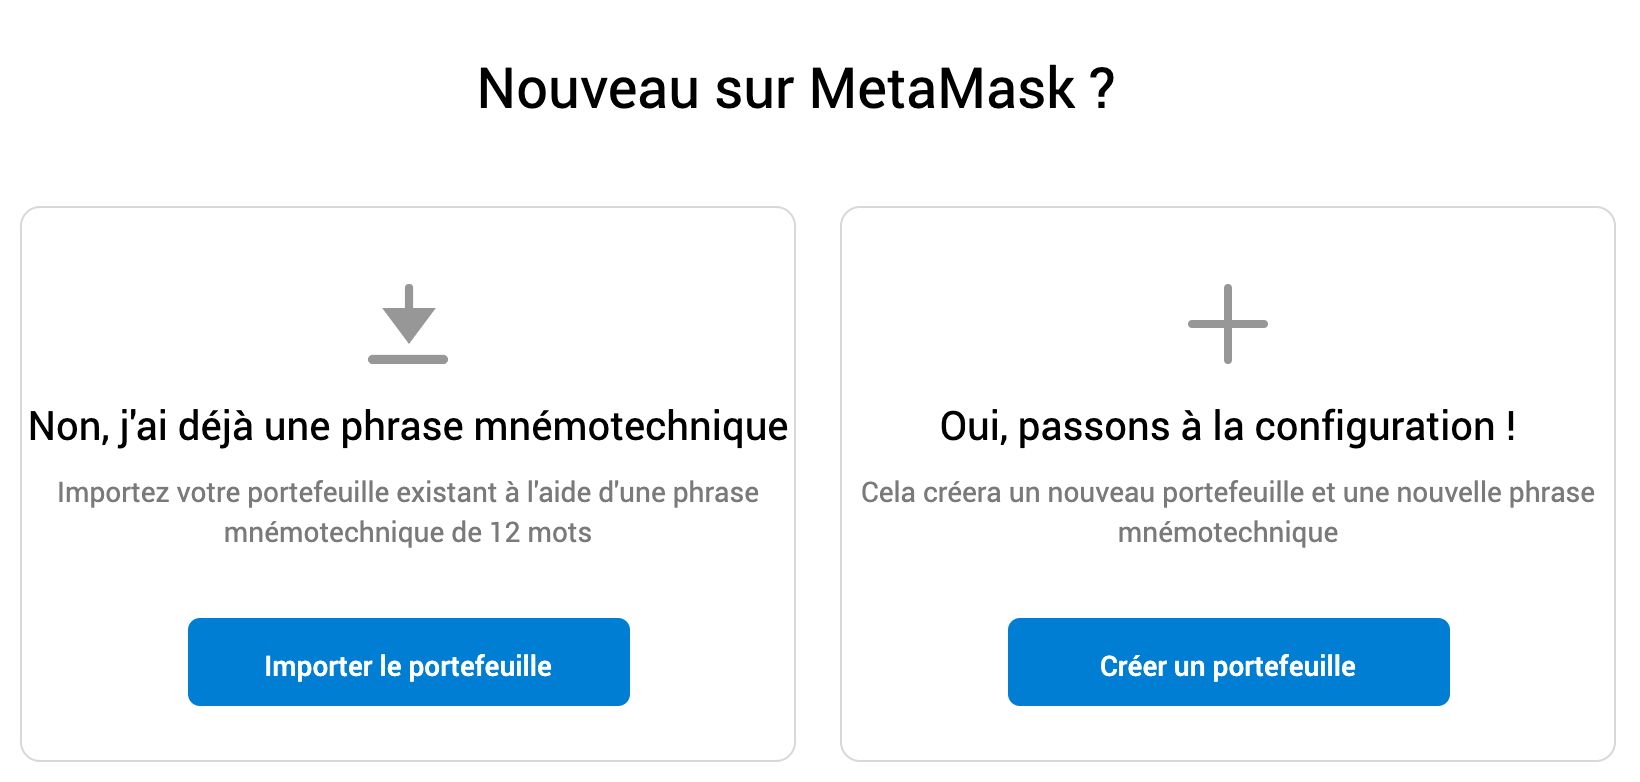Click the horizontal bar beneath the download arrow
Screen dimensions: 1640x782
[408, 359]
